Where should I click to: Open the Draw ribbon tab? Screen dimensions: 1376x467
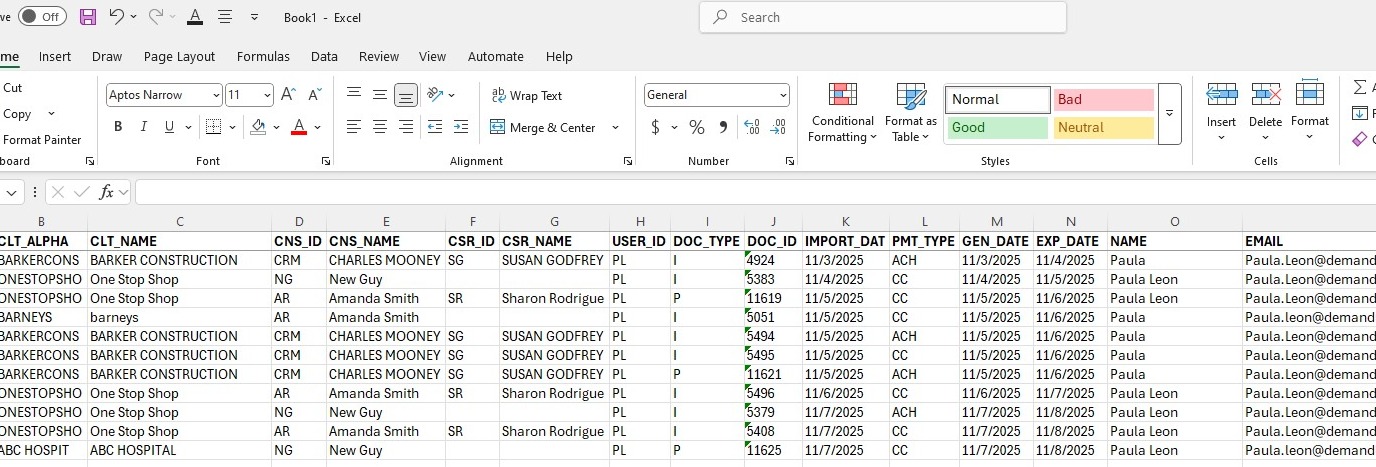tap(107, 56)
